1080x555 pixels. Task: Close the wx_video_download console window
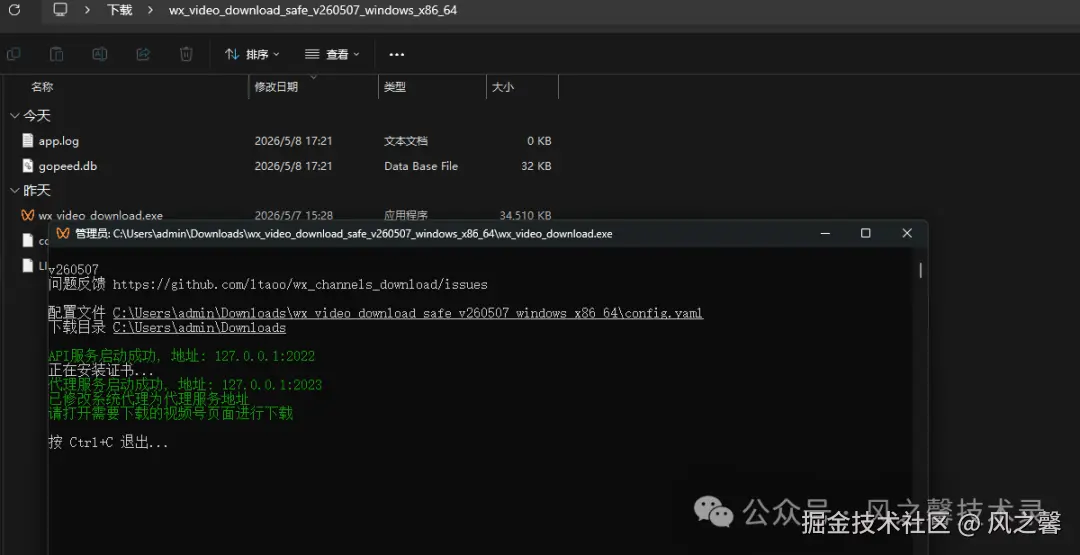pos(907,233)
